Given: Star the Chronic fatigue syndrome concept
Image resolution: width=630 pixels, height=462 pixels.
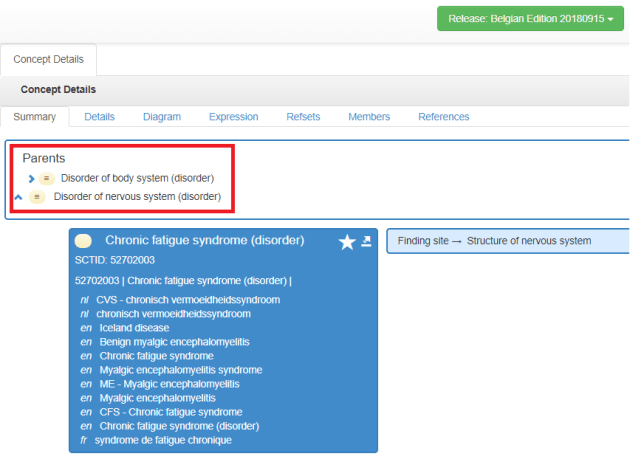Looking at the screenshot, I should point(347,242).
